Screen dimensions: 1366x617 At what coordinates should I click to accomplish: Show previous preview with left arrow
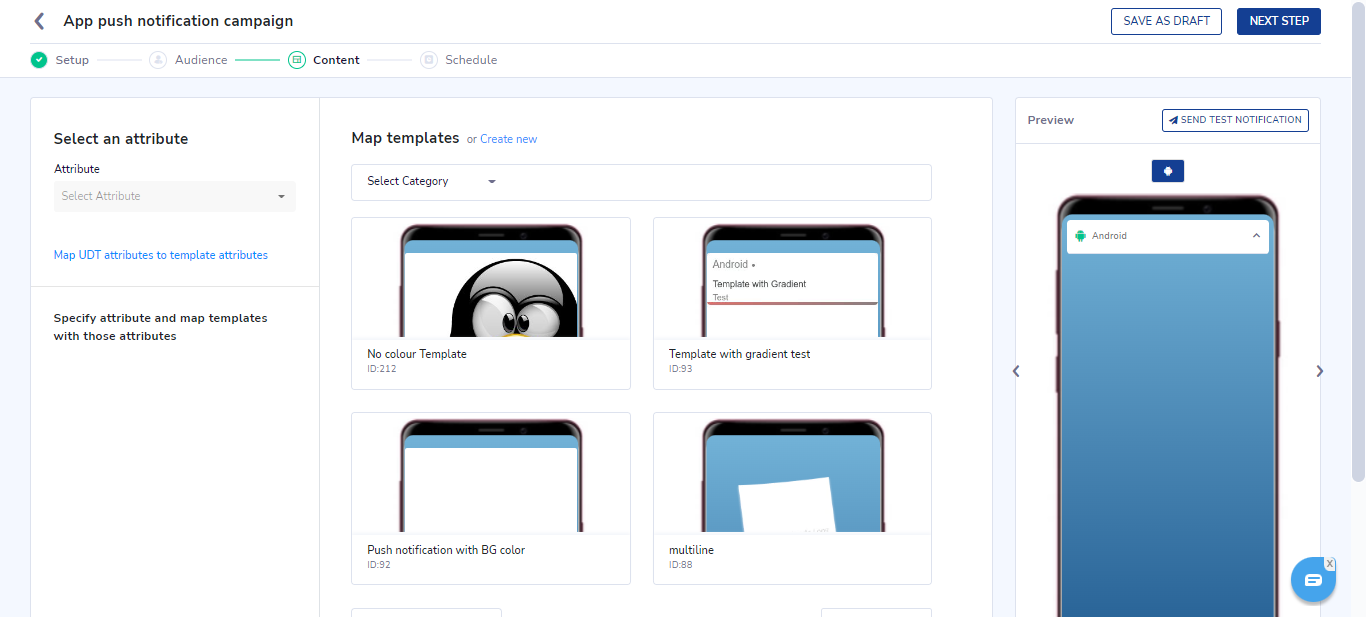1016,371
